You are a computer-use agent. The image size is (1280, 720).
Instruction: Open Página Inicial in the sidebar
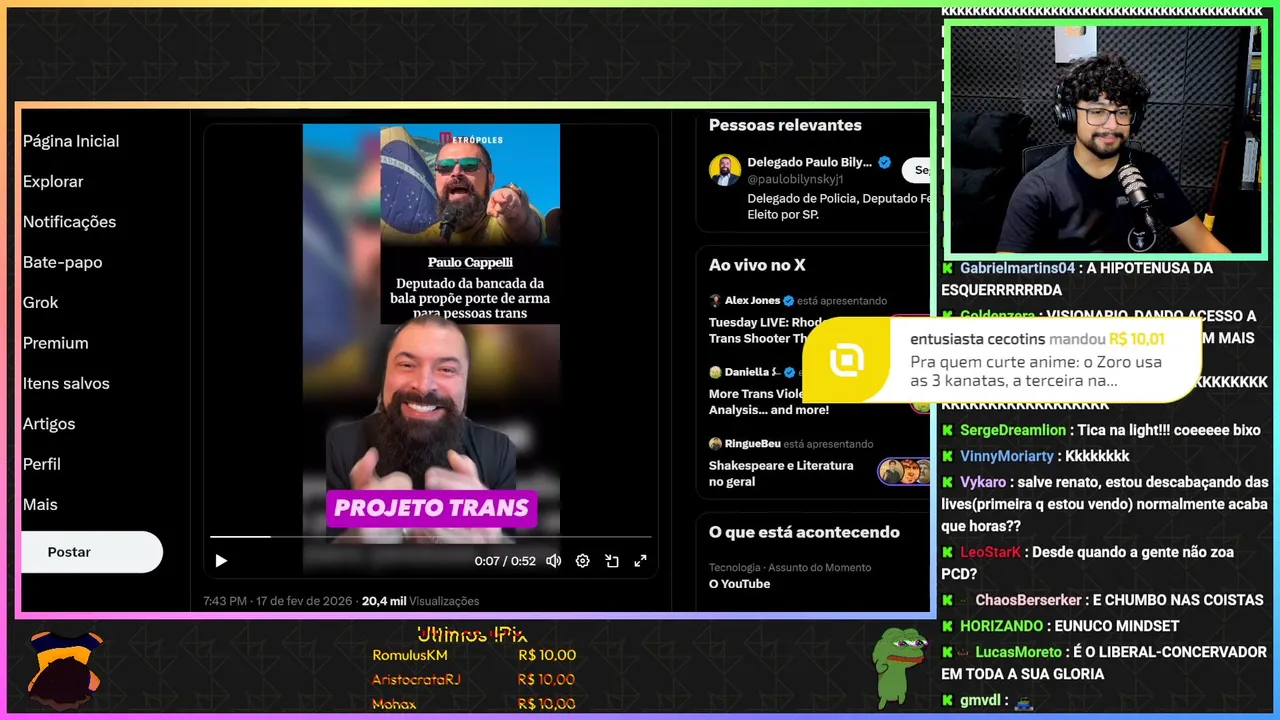coord(71,141)
